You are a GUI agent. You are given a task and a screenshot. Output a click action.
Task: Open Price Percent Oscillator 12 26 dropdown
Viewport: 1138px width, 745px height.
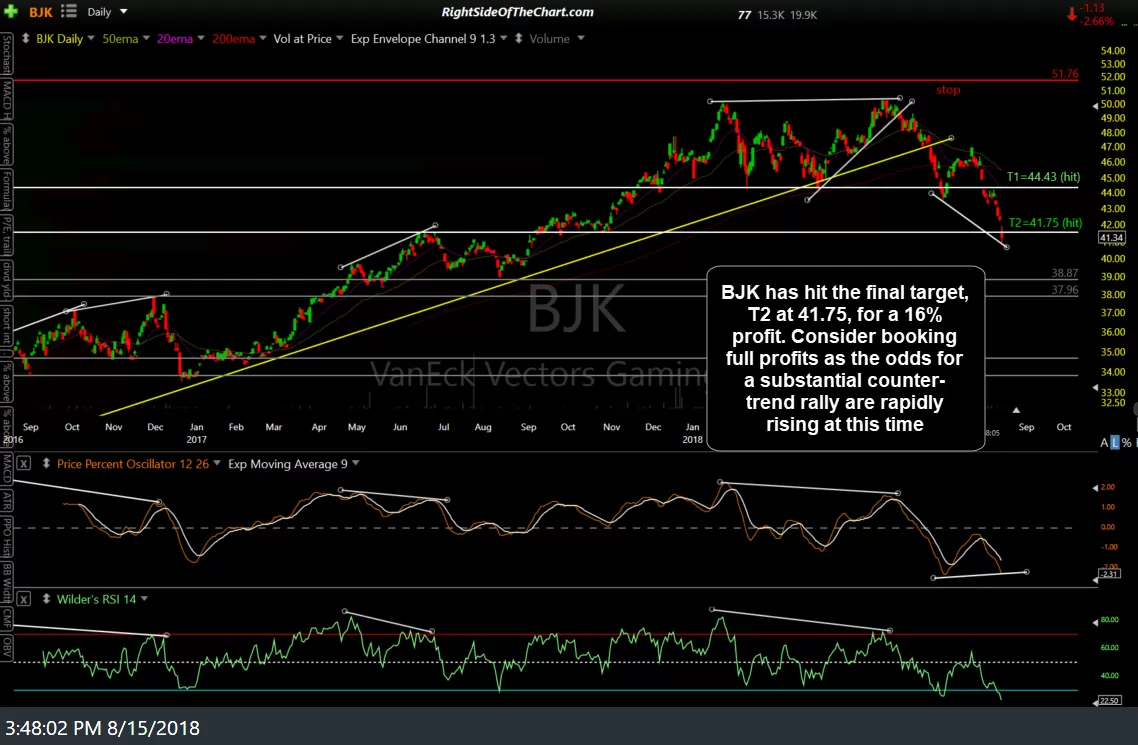tap(216, 463)
